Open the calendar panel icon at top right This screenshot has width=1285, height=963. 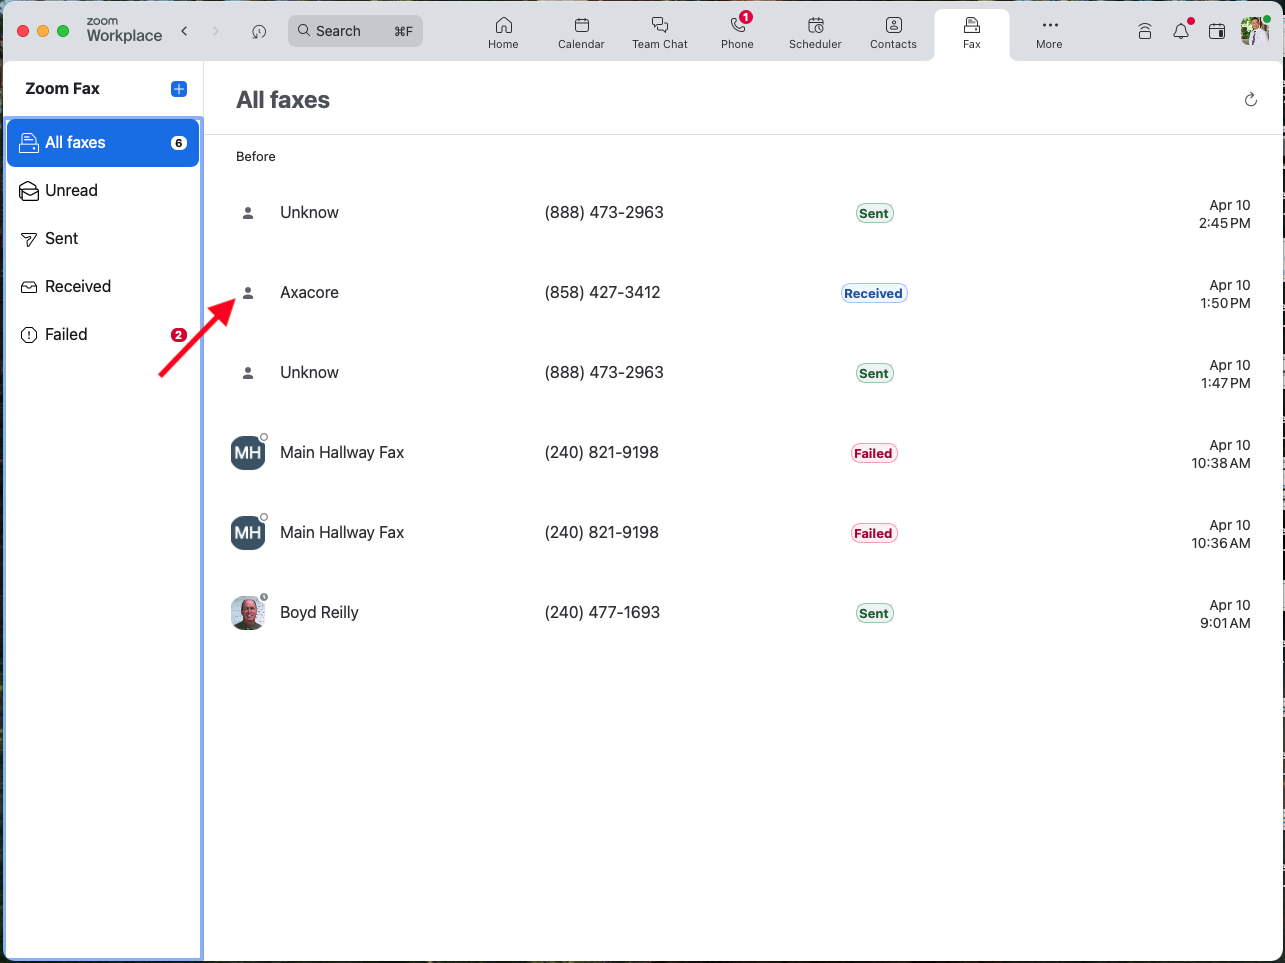pyautogui.click(x=1217, y=31)
